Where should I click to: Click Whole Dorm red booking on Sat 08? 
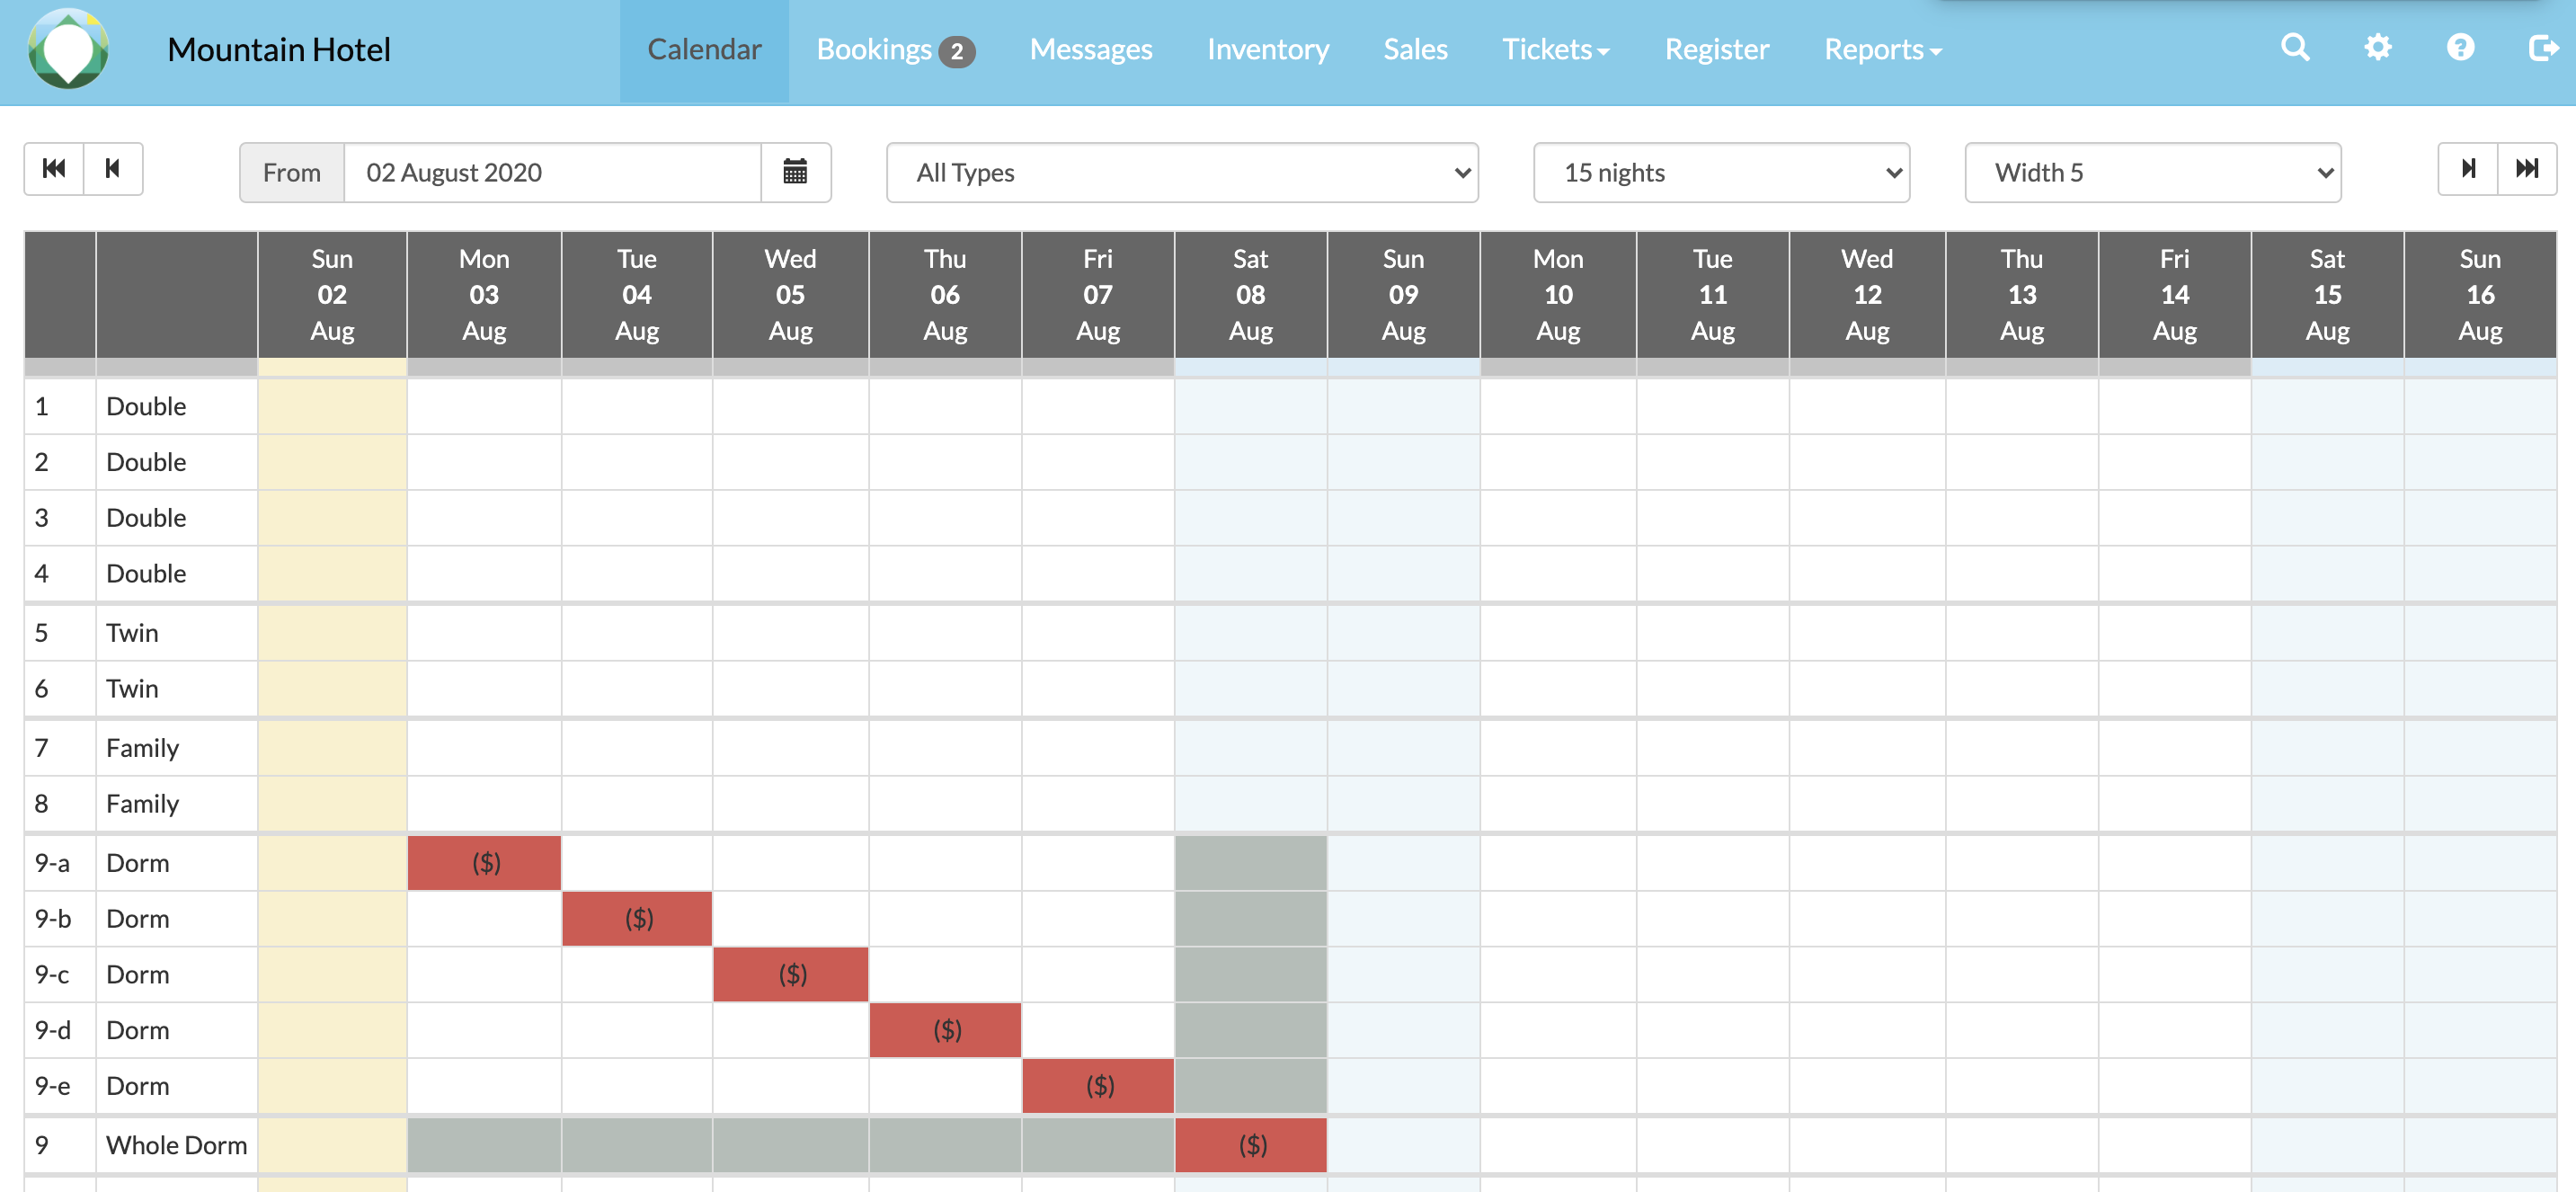1251,1145
